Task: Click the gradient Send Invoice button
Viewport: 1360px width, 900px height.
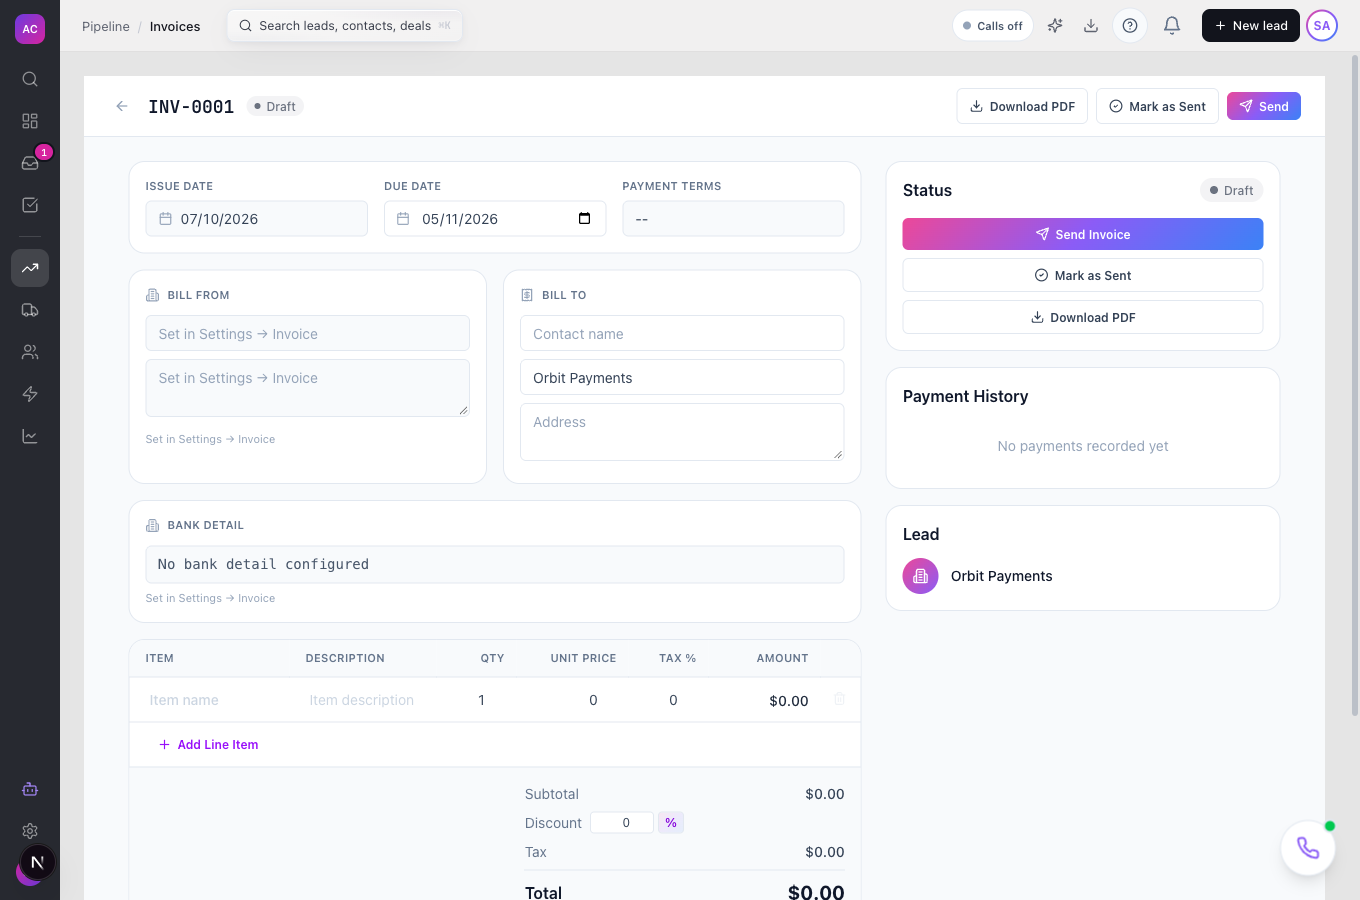Action: (1083, 234)
